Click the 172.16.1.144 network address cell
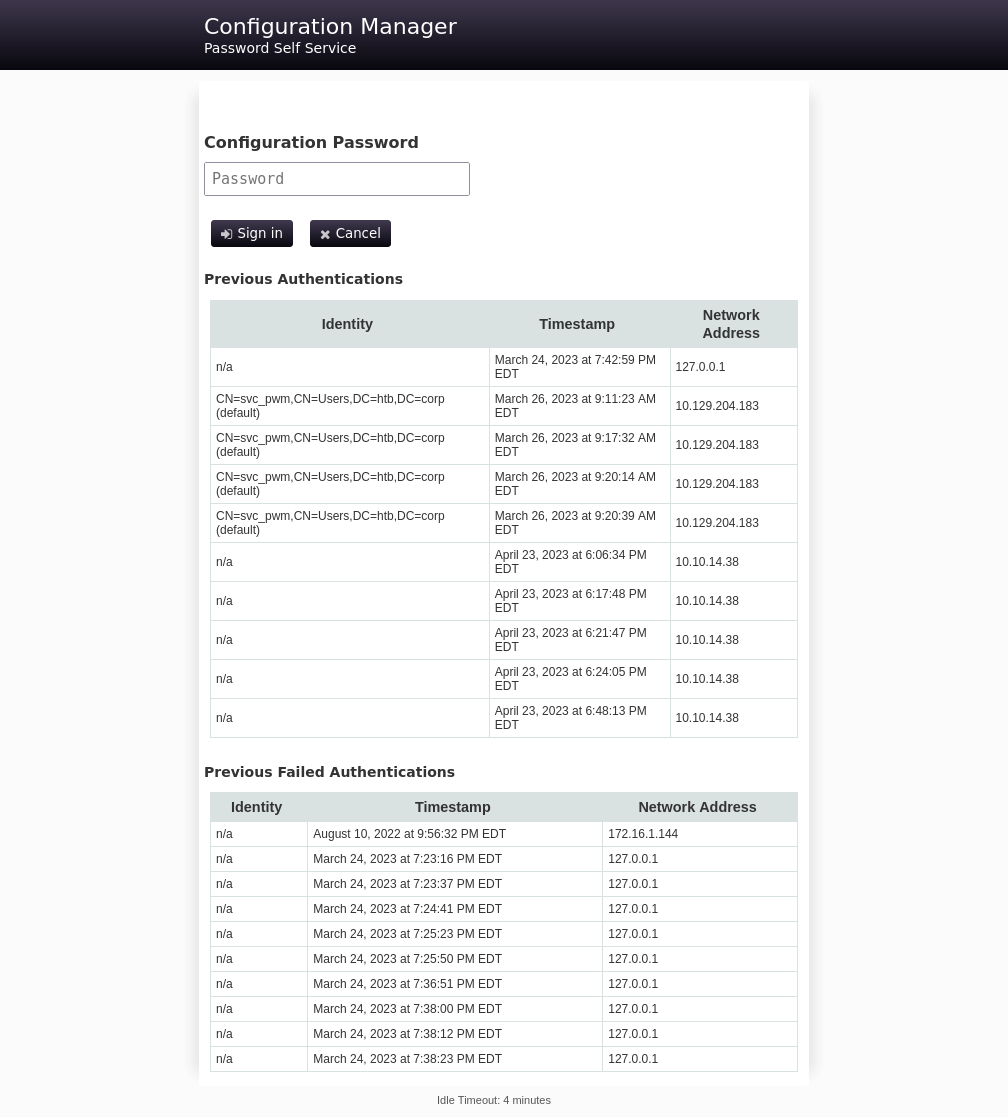Screen dimensions: 1008x1117 coord(643,834)
